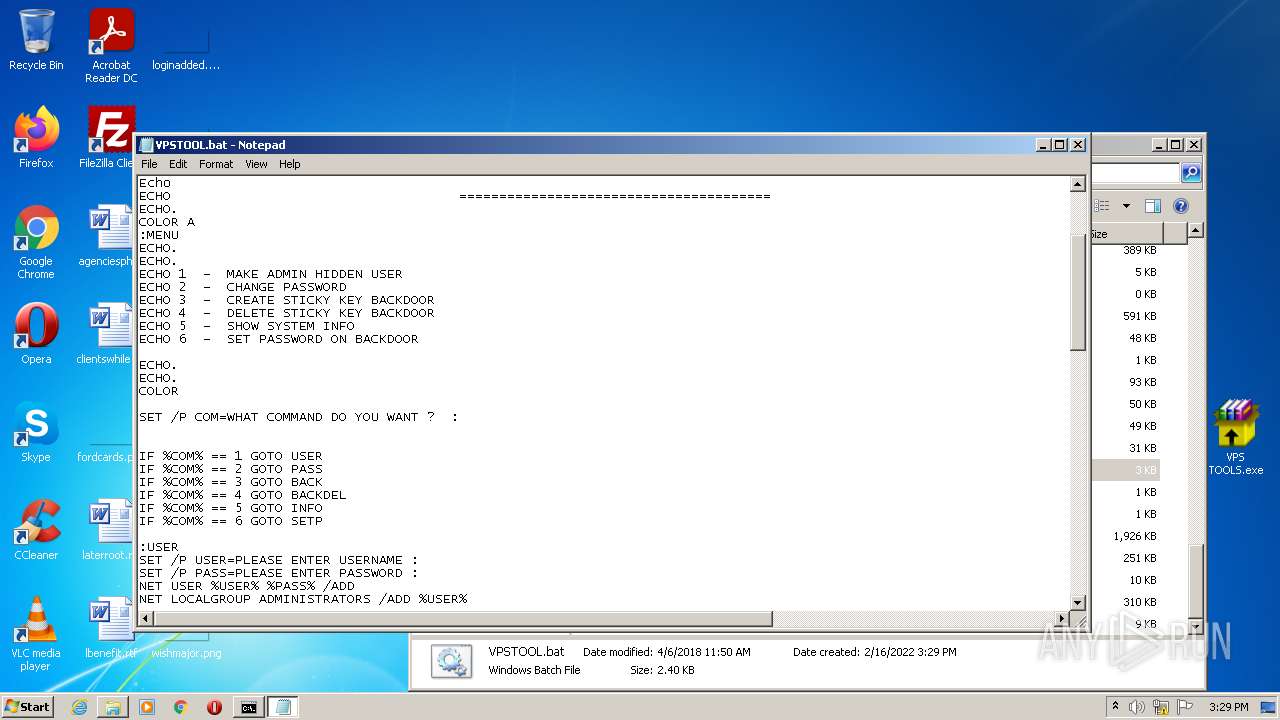Place cursor on the ':MENU' label line
The width and height of the screenshot is (1280, 720).
point(159,235)
